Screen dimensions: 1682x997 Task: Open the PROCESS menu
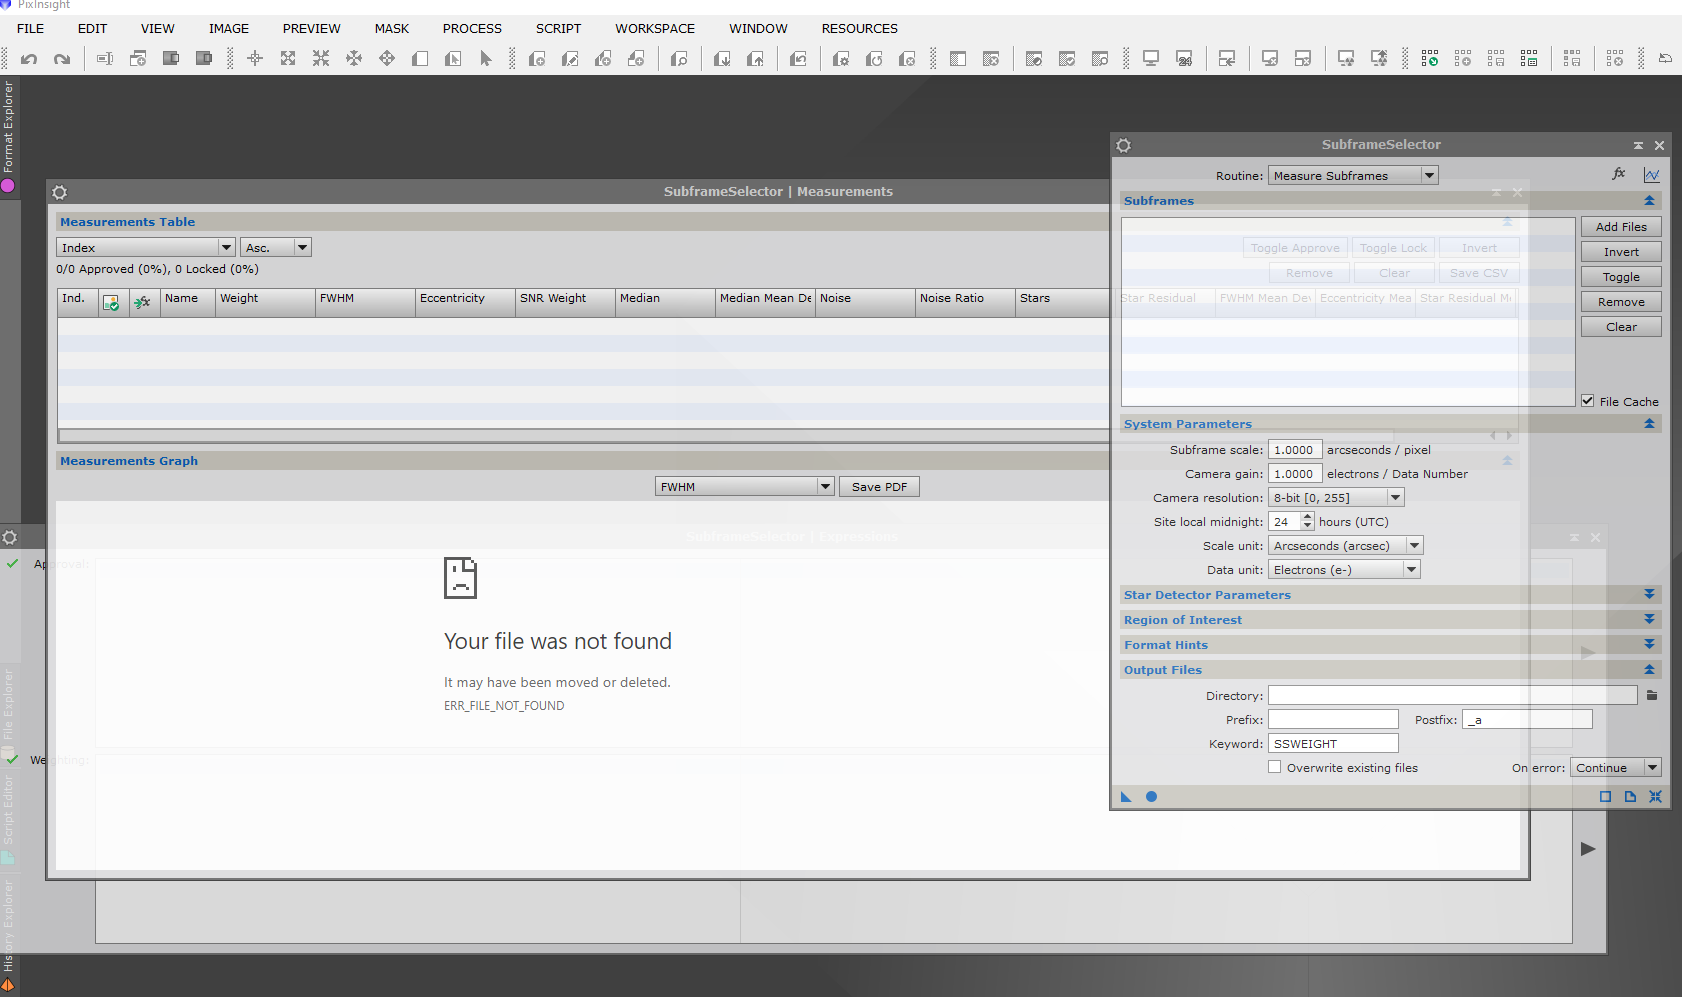(472, 28)
